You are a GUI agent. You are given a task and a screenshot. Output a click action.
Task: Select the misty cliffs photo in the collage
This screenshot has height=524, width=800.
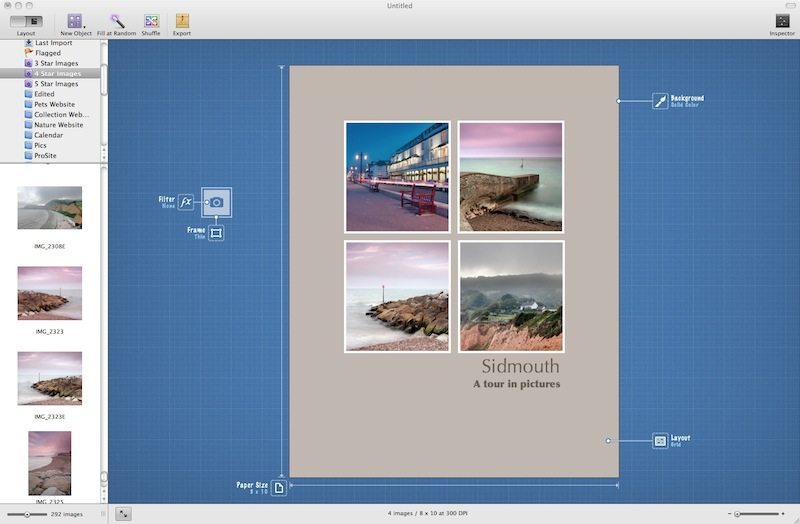[x=511, y=296]
